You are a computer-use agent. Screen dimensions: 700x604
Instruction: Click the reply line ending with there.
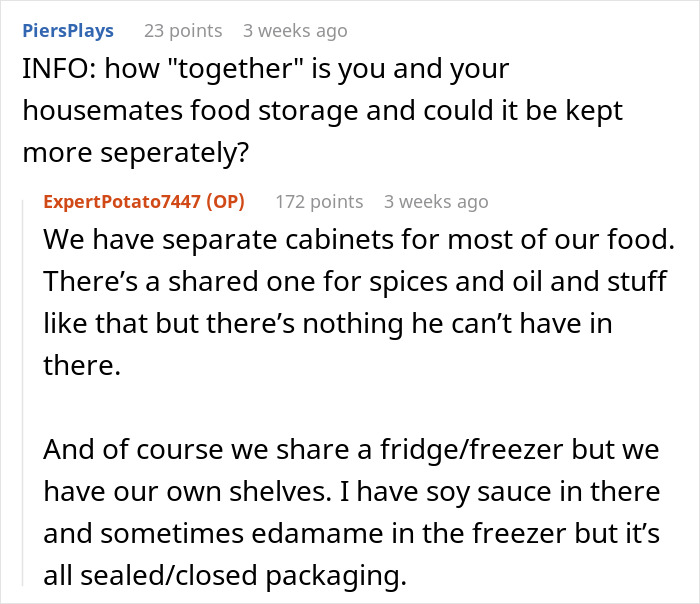[x=80, y=363]
